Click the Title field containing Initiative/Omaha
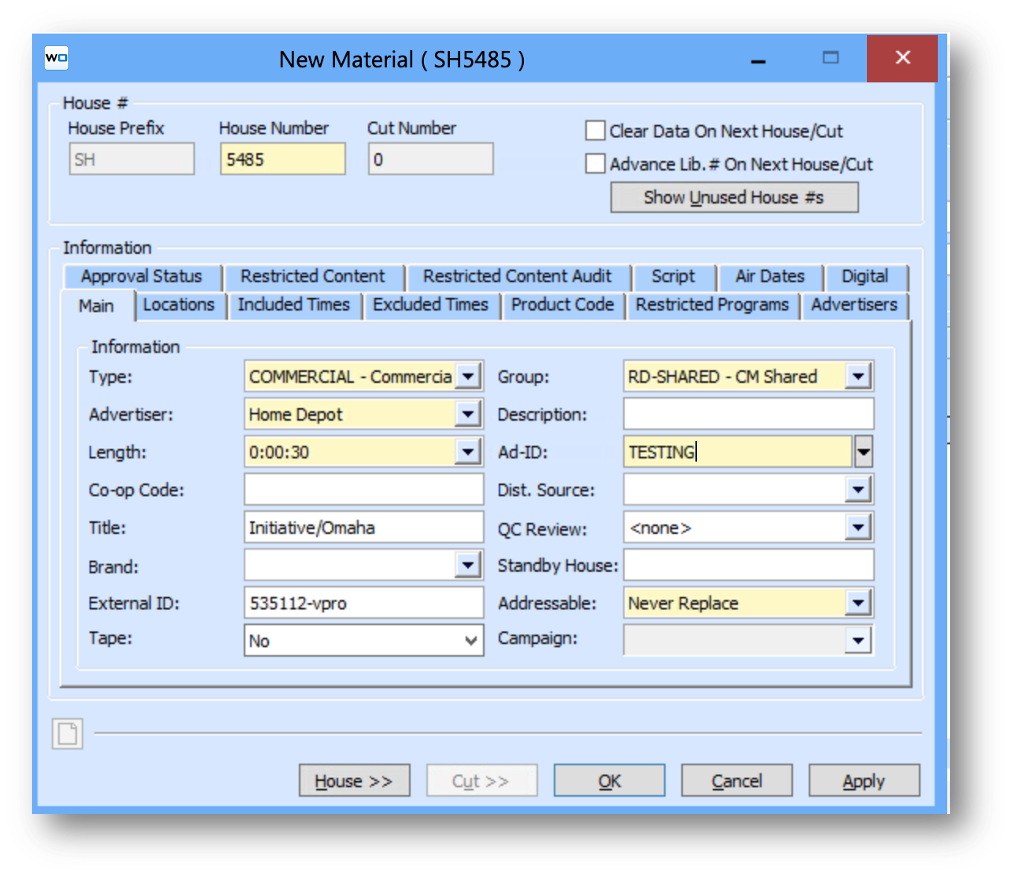 point(364,527)
